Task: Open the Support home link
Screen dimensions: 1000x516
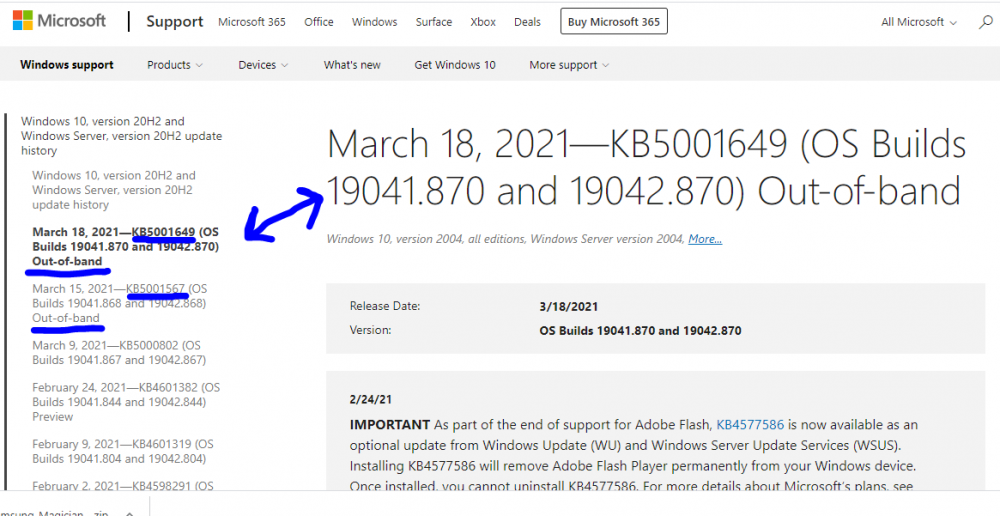Action: point(175,22)
